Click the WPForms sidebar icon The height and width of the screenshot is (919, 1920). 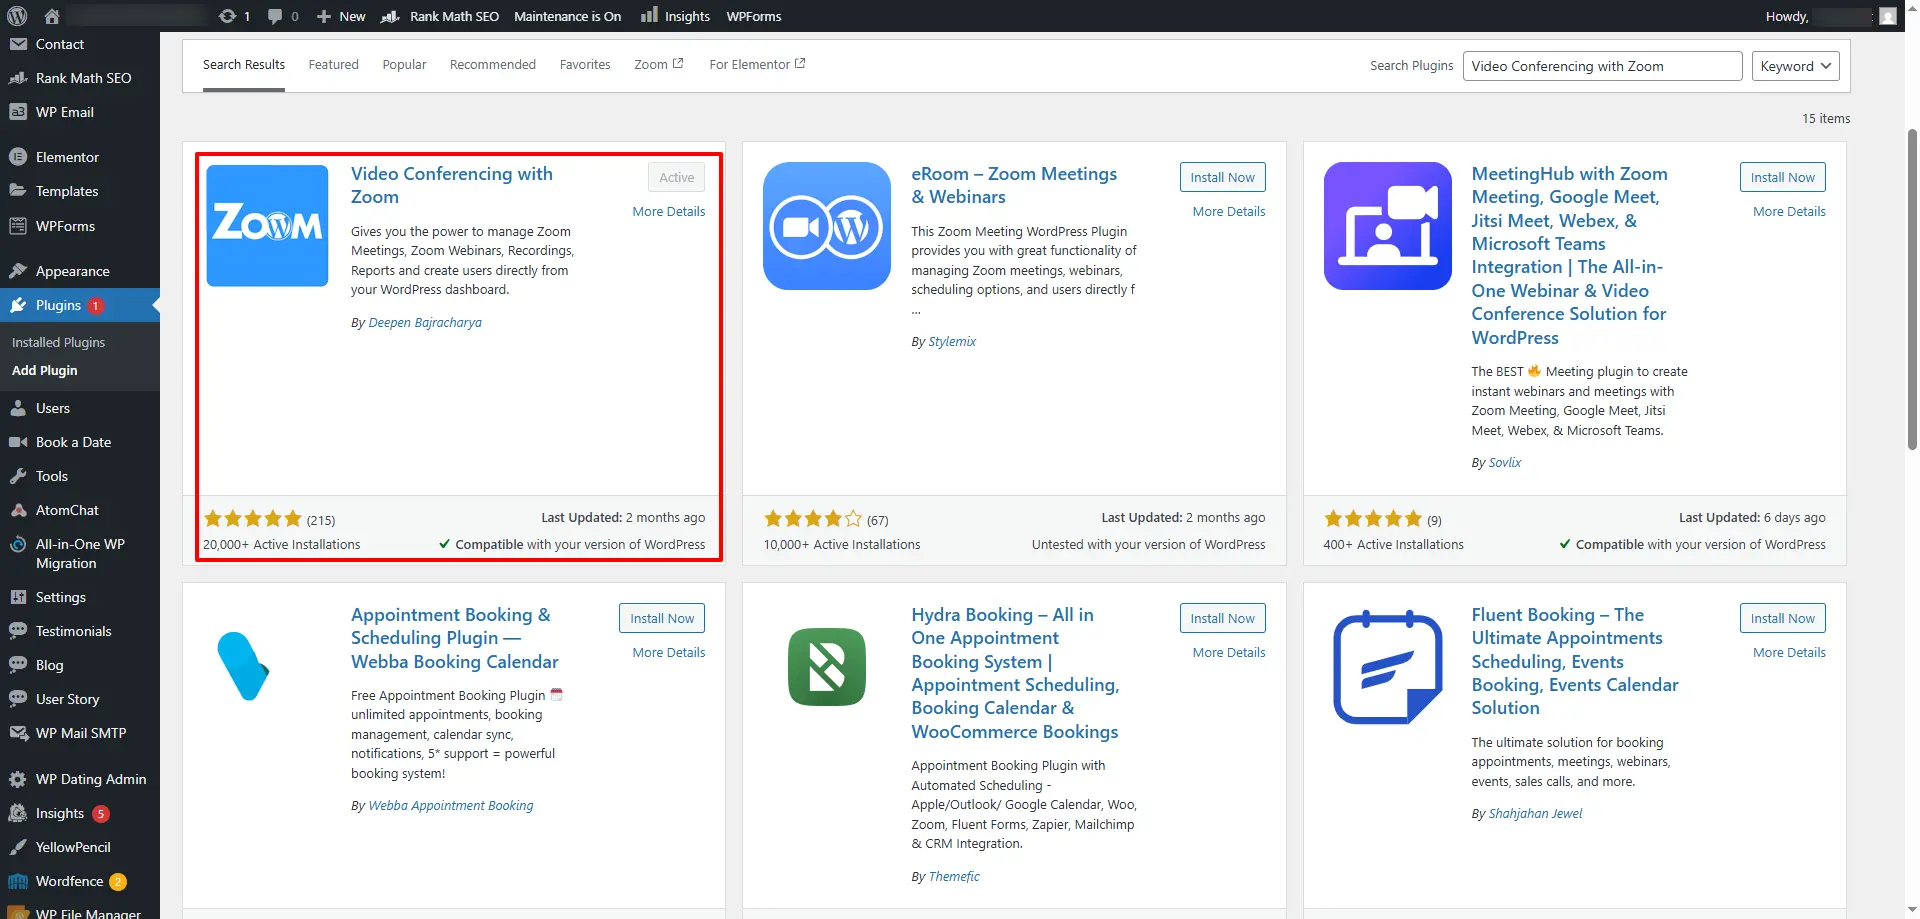18,226
